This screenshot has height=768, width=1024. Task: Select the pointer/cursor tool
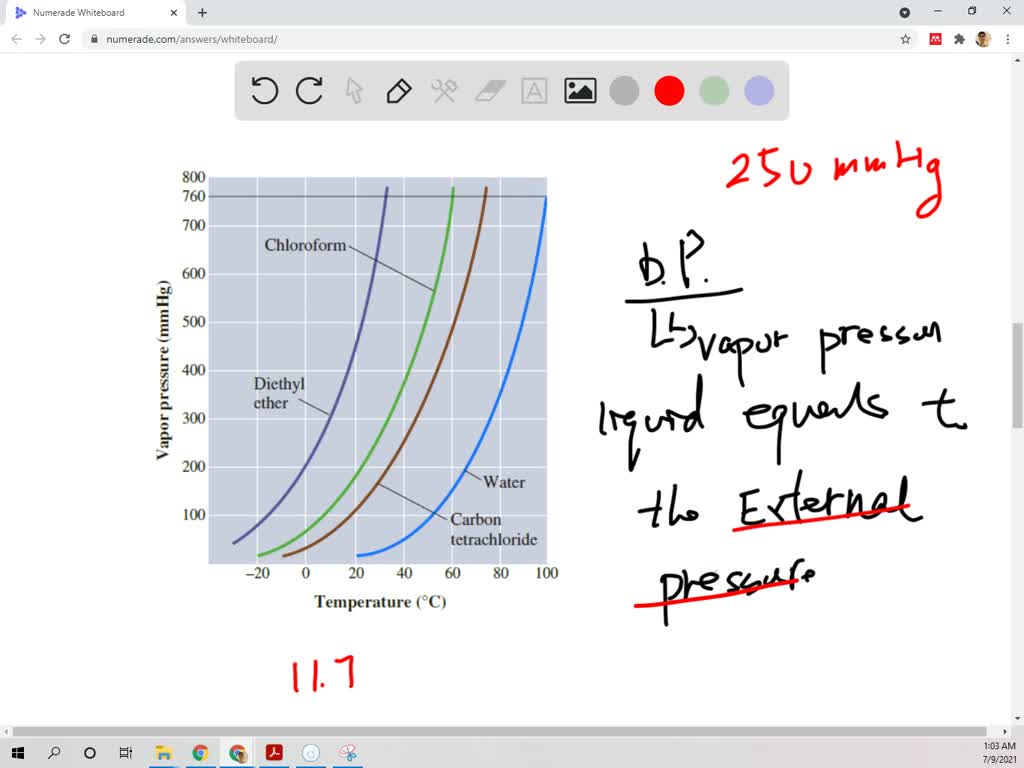(x=354, y=90)
